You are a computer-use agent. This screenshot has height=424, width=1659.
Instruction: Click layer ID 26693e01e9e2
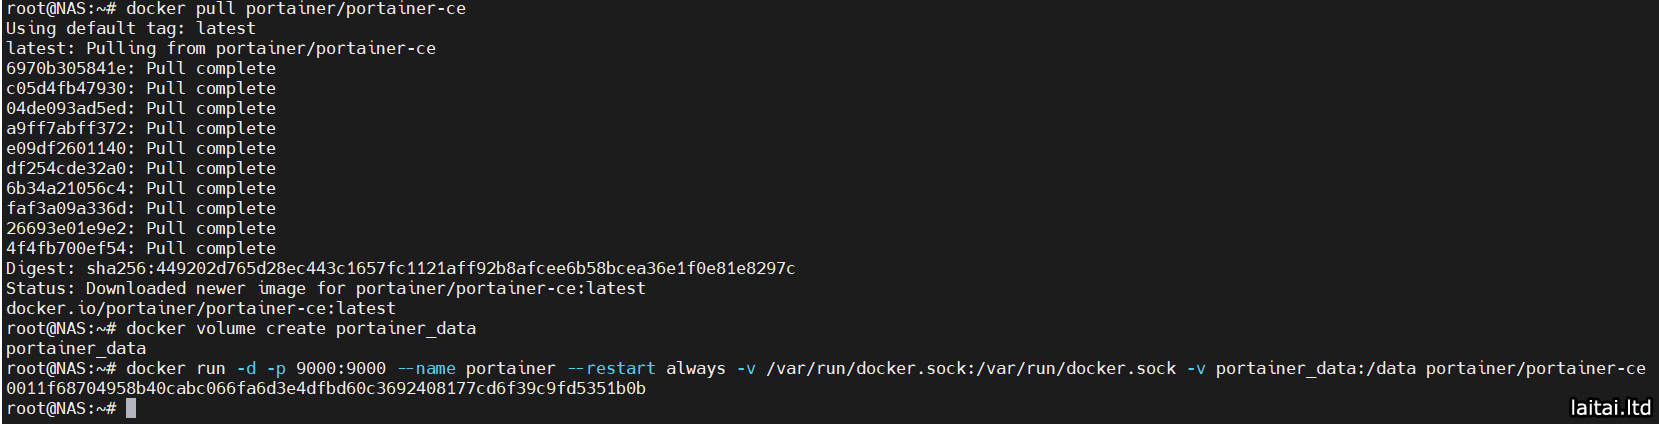click(66, 228)
